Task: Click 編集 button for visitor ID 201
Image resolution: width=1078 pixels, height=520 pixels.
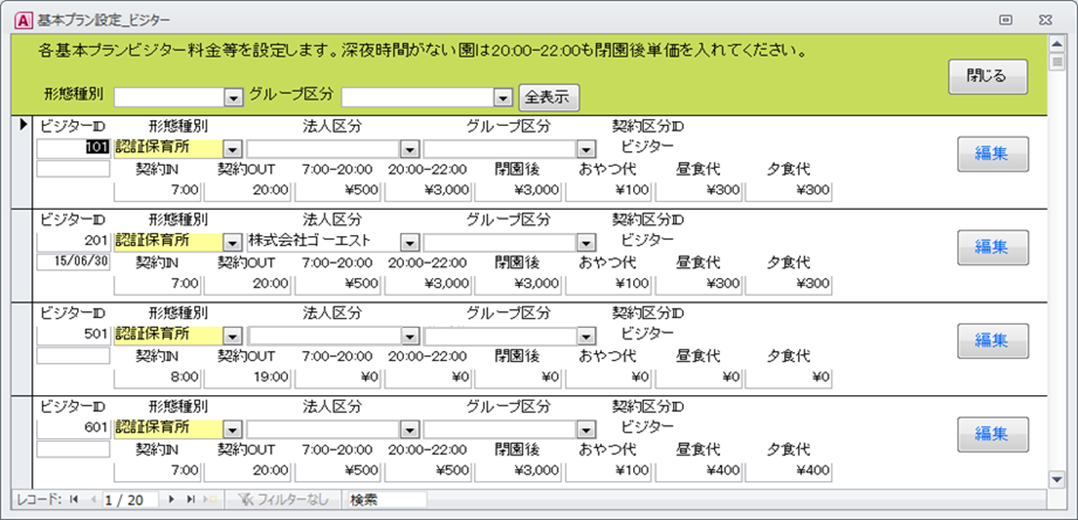Action: click(992, 247)
